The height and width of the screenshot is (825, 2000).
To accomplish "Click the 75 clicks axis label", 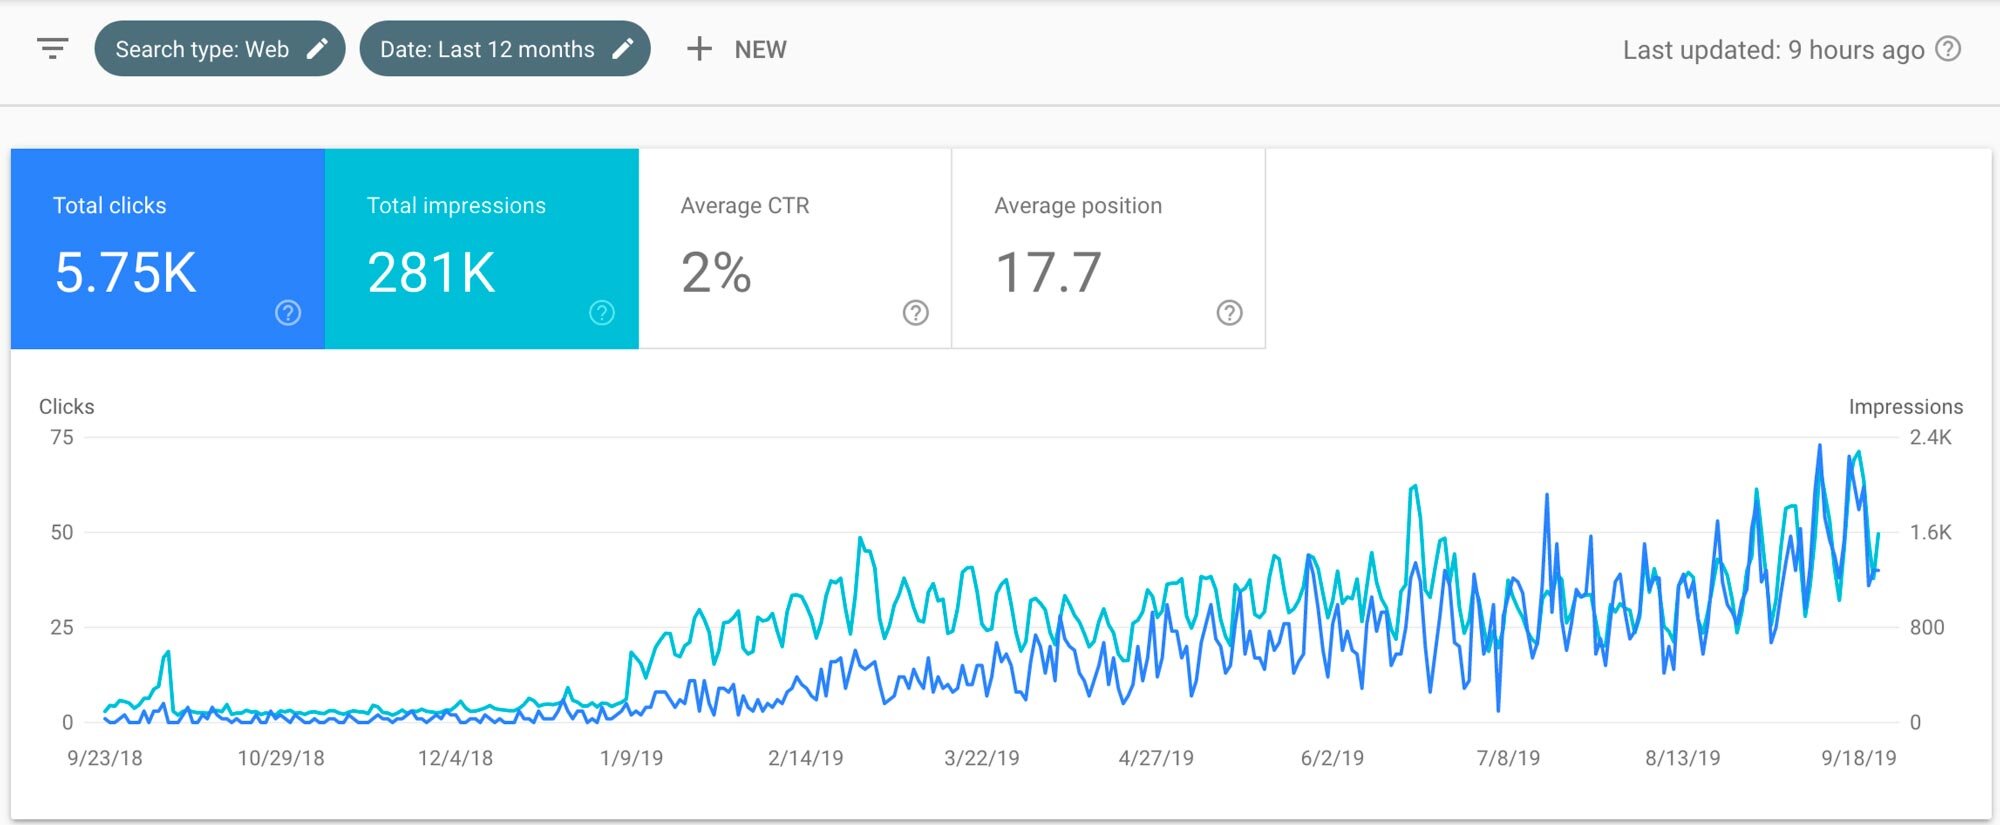I will click(62, 437).
